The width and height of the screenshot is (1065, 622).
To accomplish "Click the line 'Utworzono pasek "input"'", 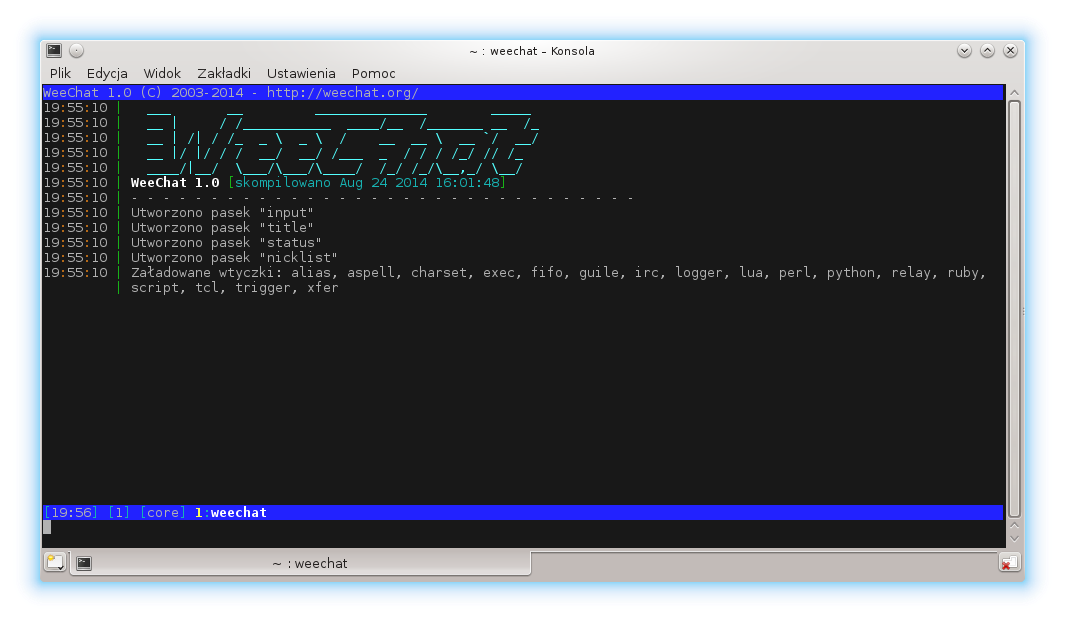I will (222, 213).
